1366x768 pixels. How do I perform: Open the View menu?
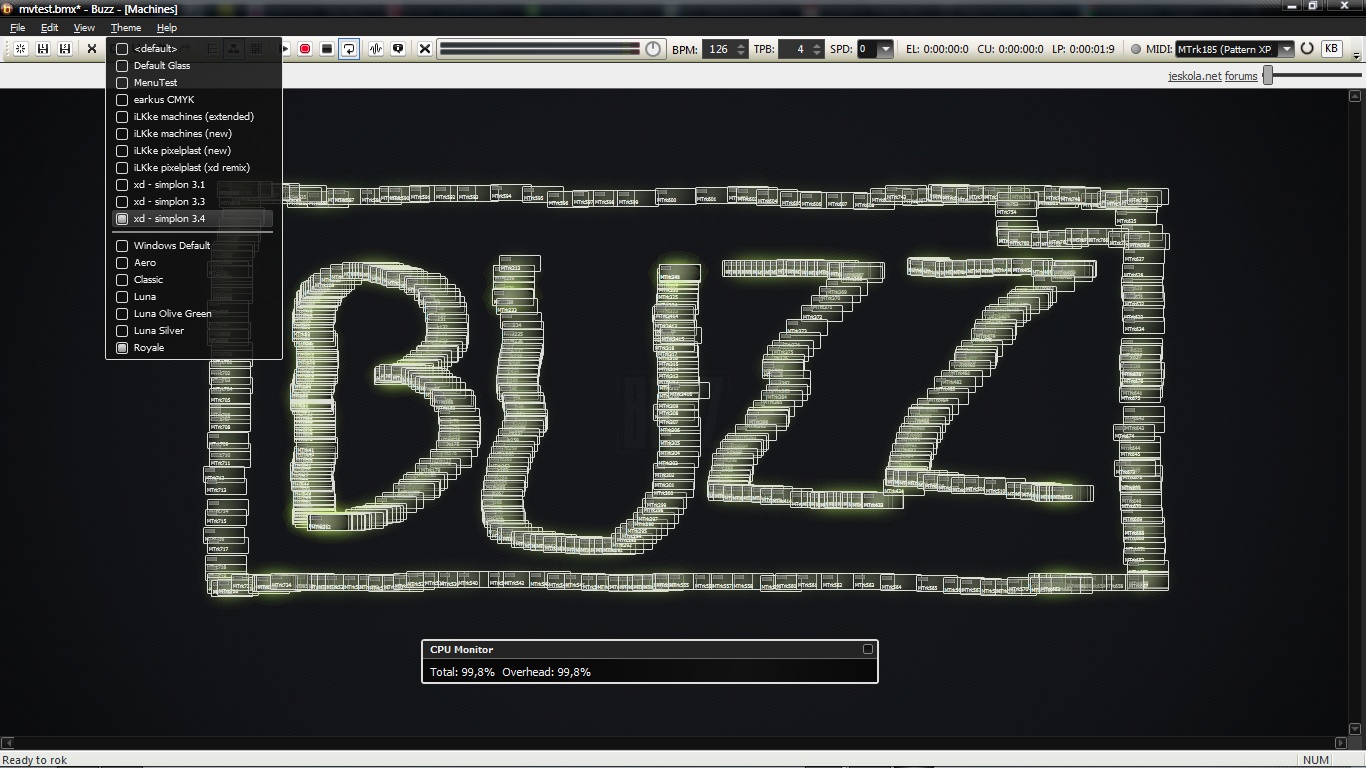coord(84,28)
